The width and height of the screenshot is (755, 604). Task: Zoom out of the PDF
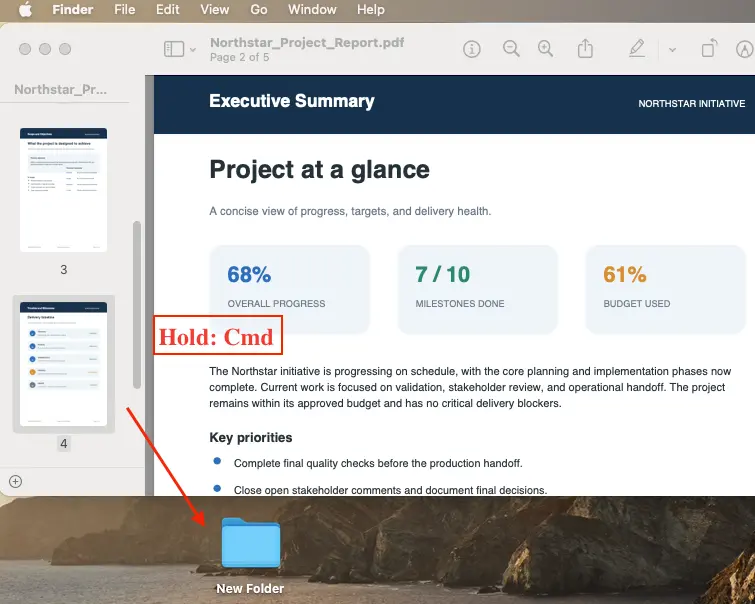[x=511, y=49]
